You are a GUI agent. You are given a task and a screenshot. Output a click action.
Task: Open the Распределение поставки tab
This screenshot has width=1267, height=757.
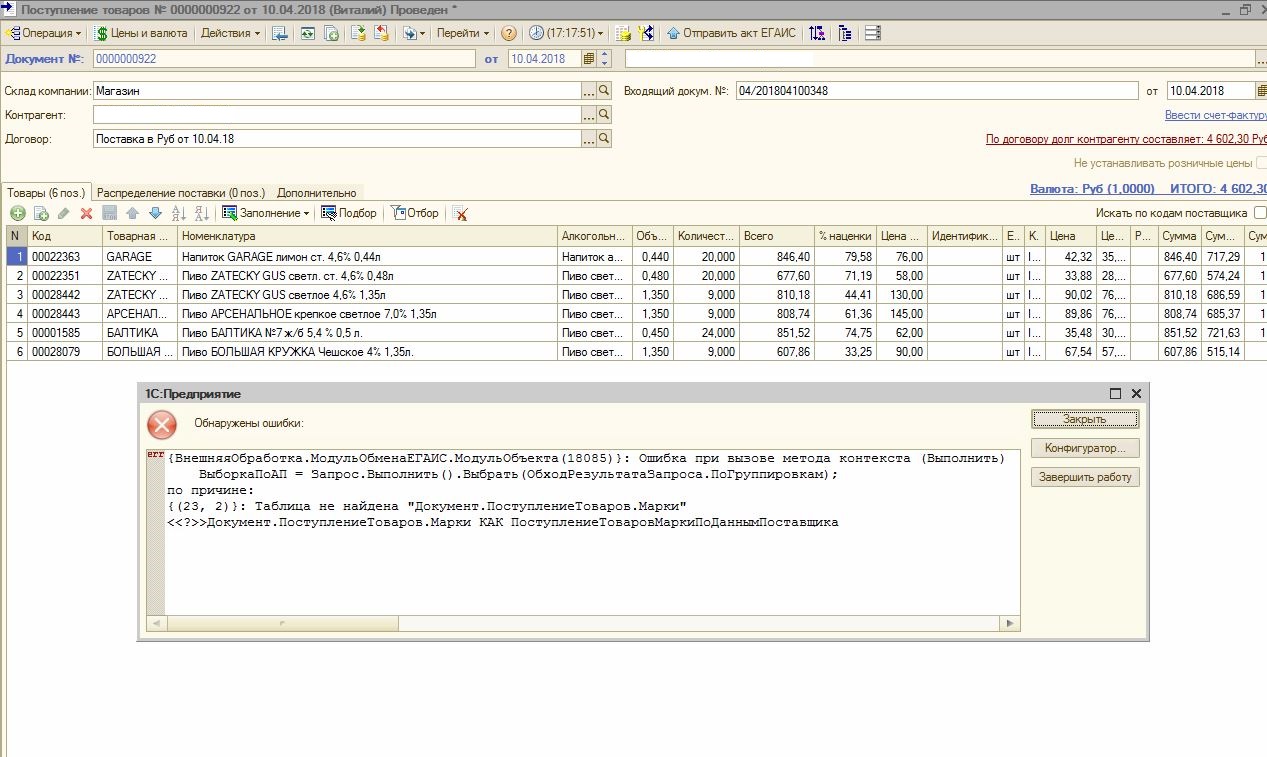point(181,193)
